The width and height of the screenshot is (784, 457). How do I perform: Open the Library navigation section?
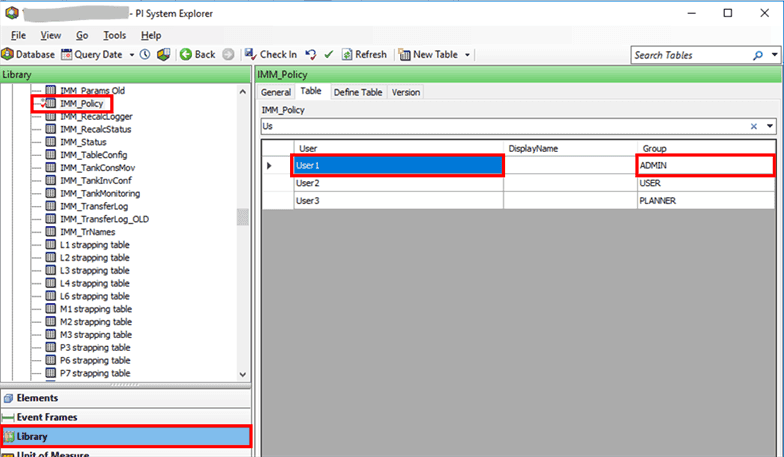[x=126, y=436]
